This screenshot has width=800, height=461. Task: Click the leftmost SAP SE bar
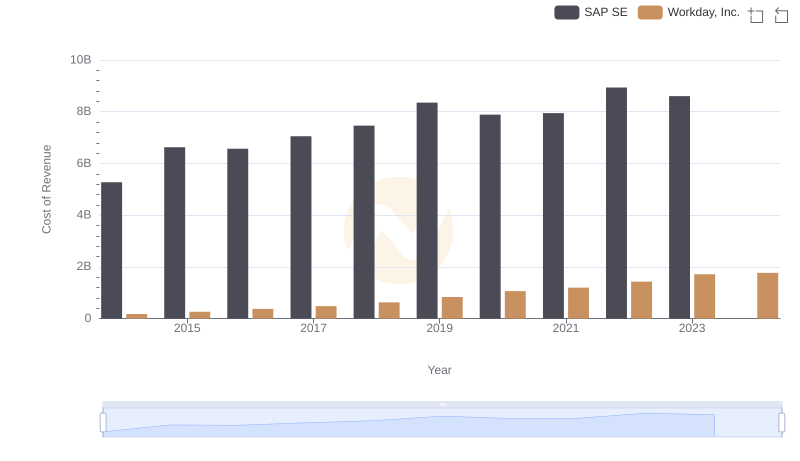click(111, 250)
